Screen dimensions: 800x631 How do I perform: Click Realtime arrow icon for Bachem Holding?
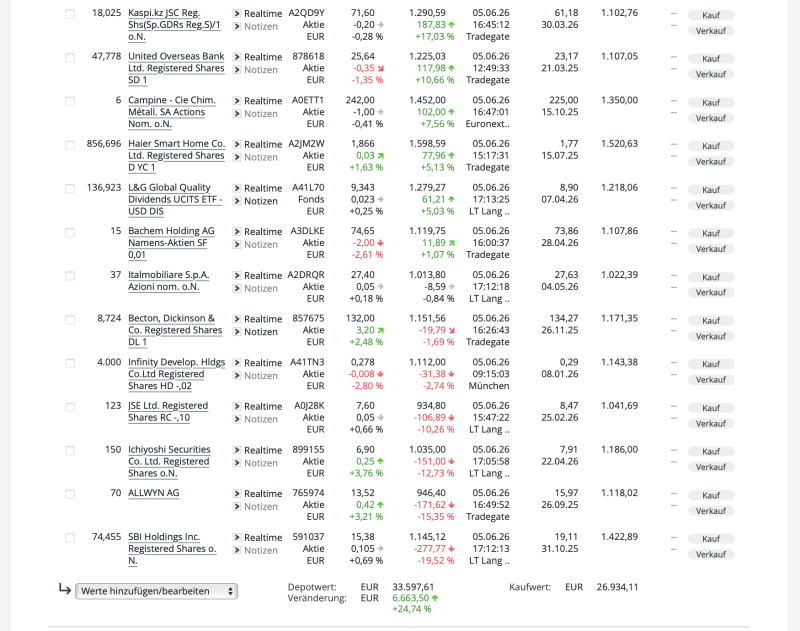point(237,232)
